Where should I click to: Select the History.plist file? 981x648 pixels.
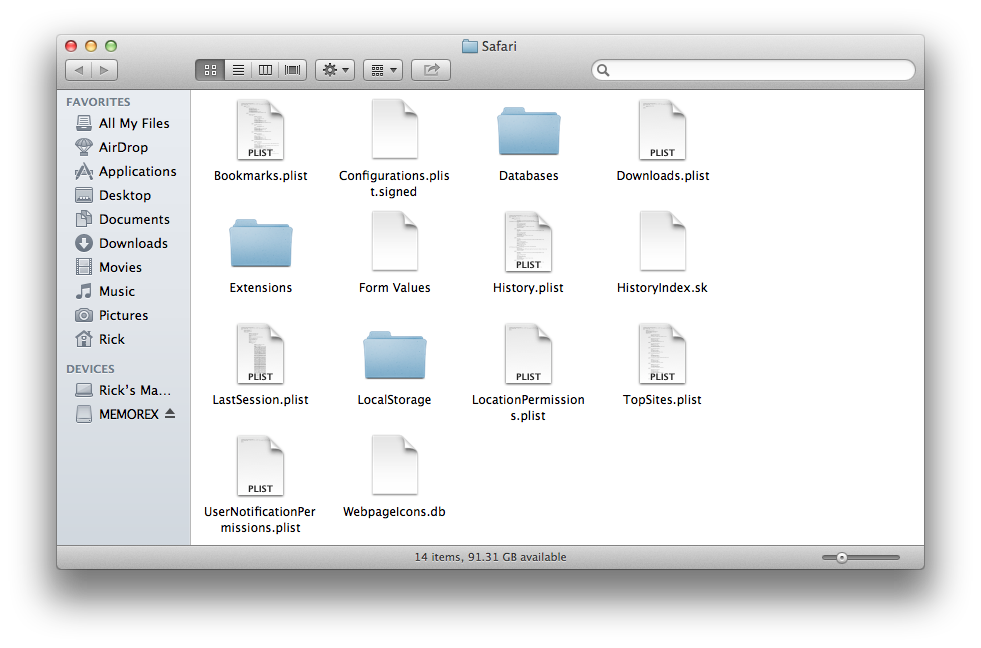point(529,253)
